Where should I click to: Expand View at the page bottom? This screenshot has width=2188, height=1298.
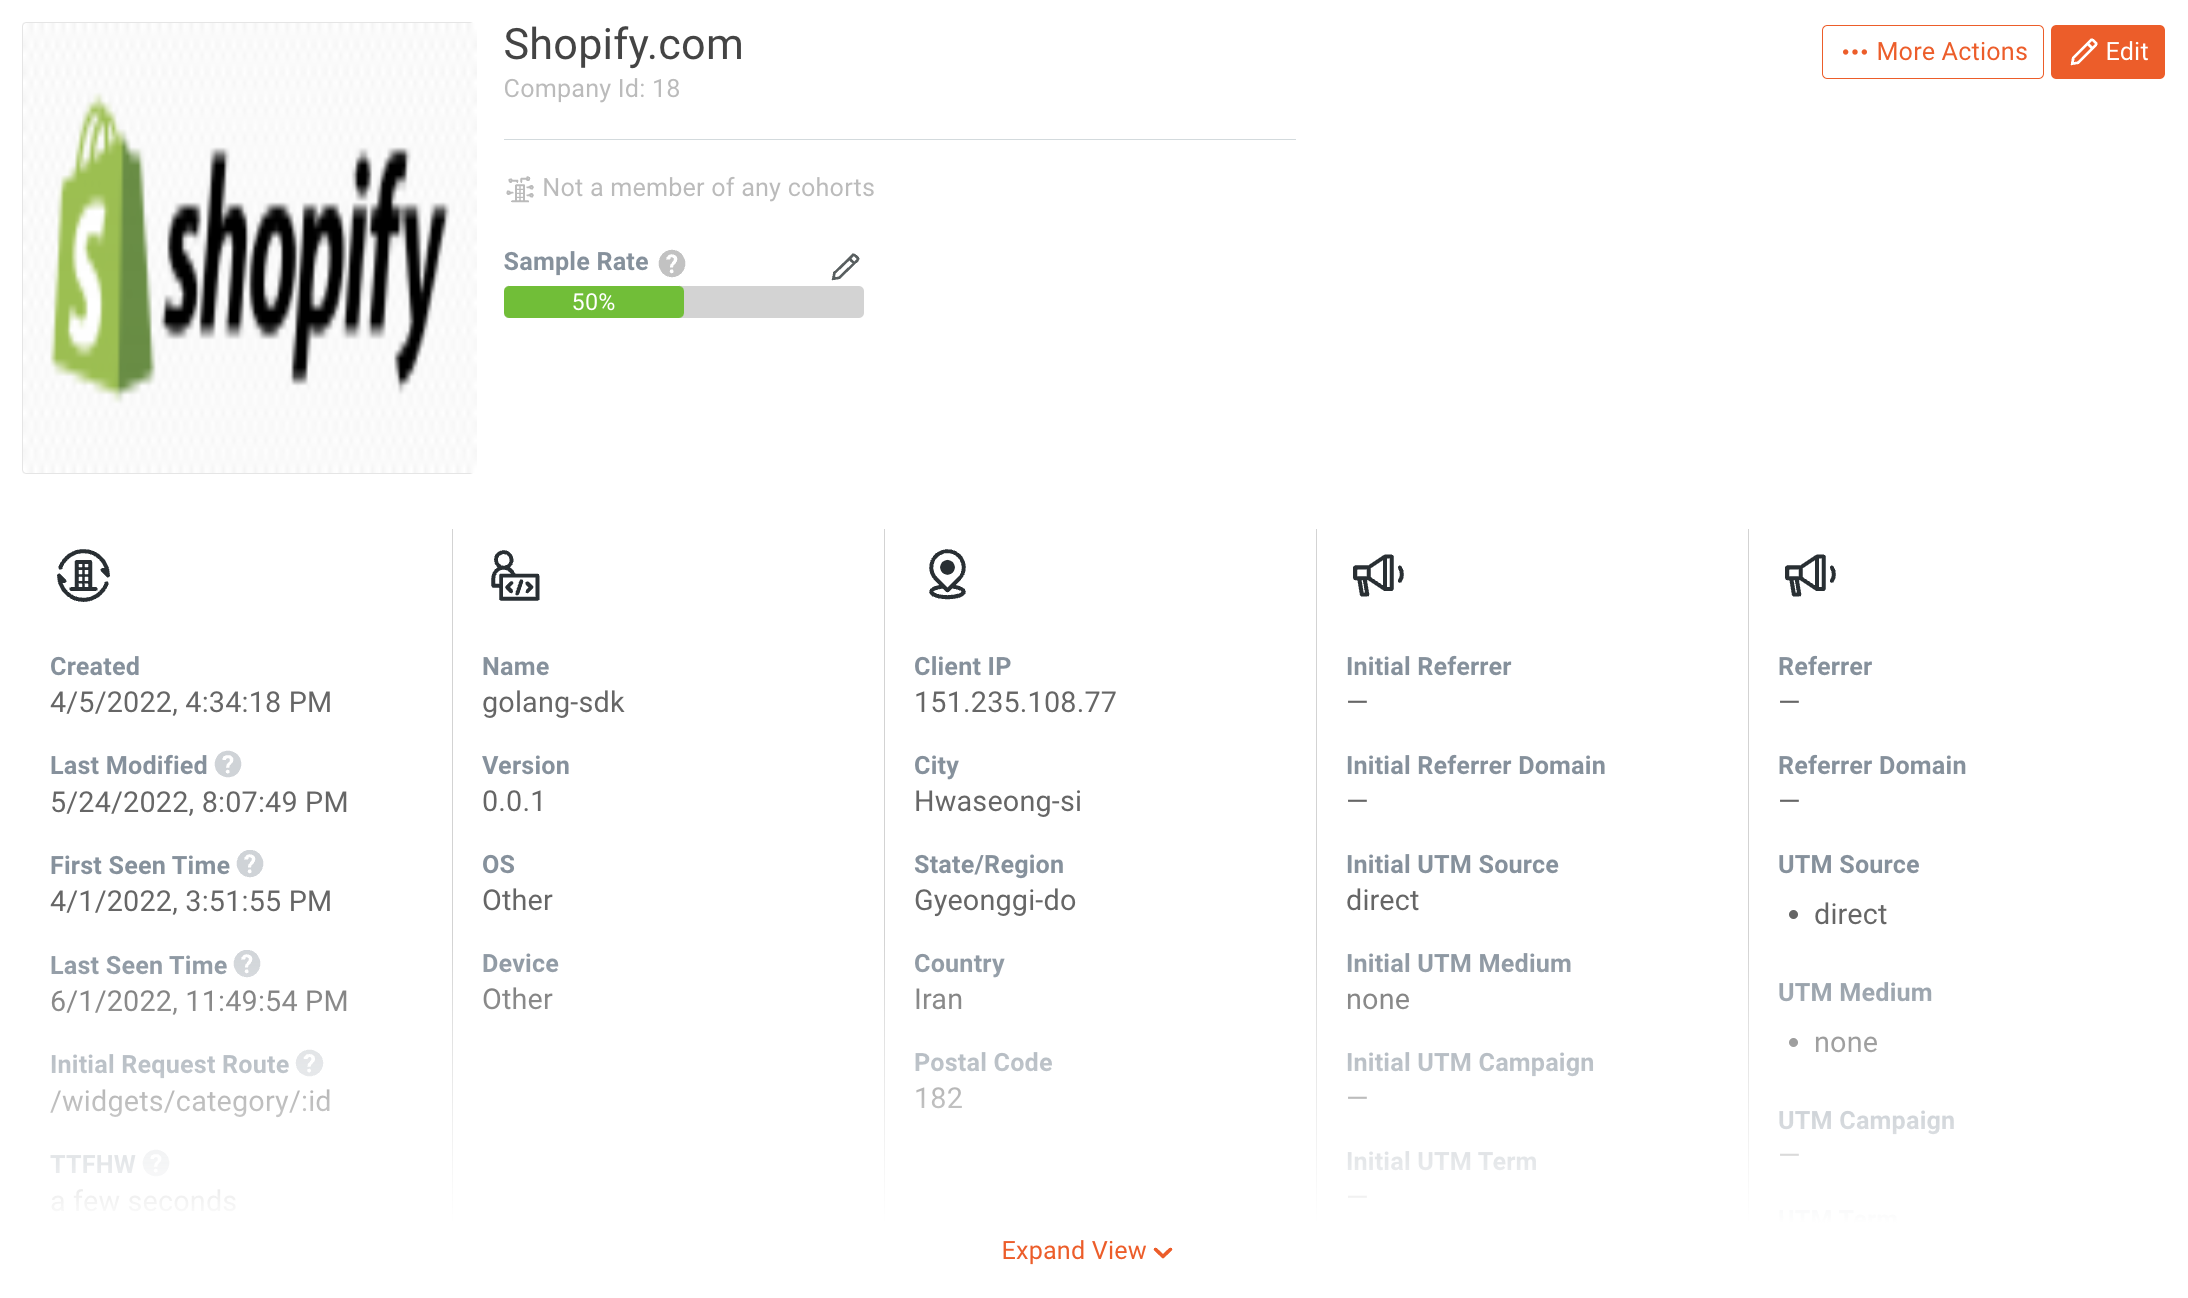(x=1086, y=1250)
